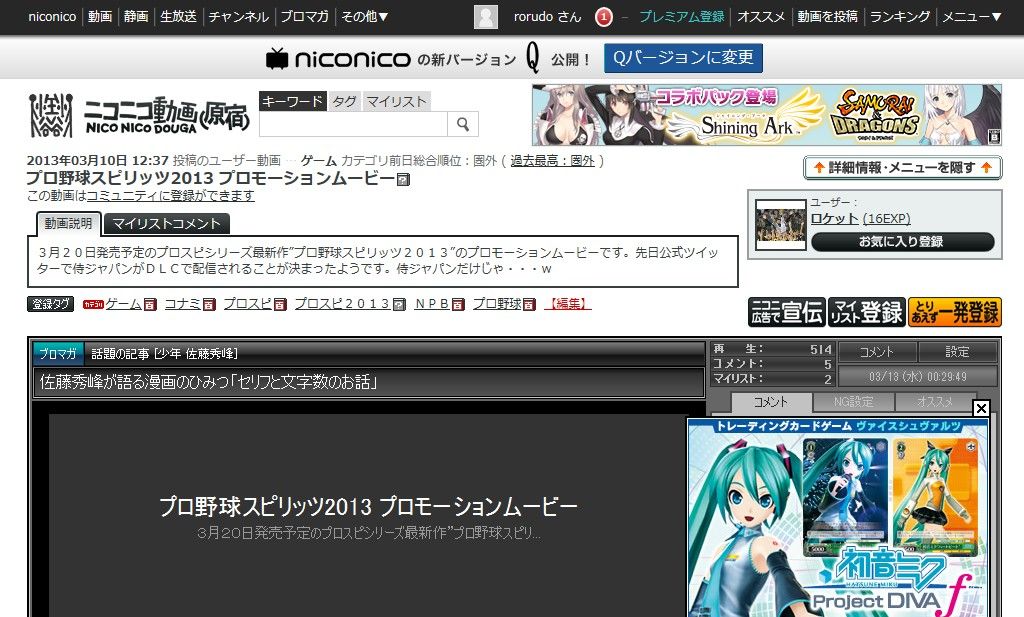Click Qバージョンに変更 button
The width and height of the screenshot is (1024, 617).
point(683,58)
